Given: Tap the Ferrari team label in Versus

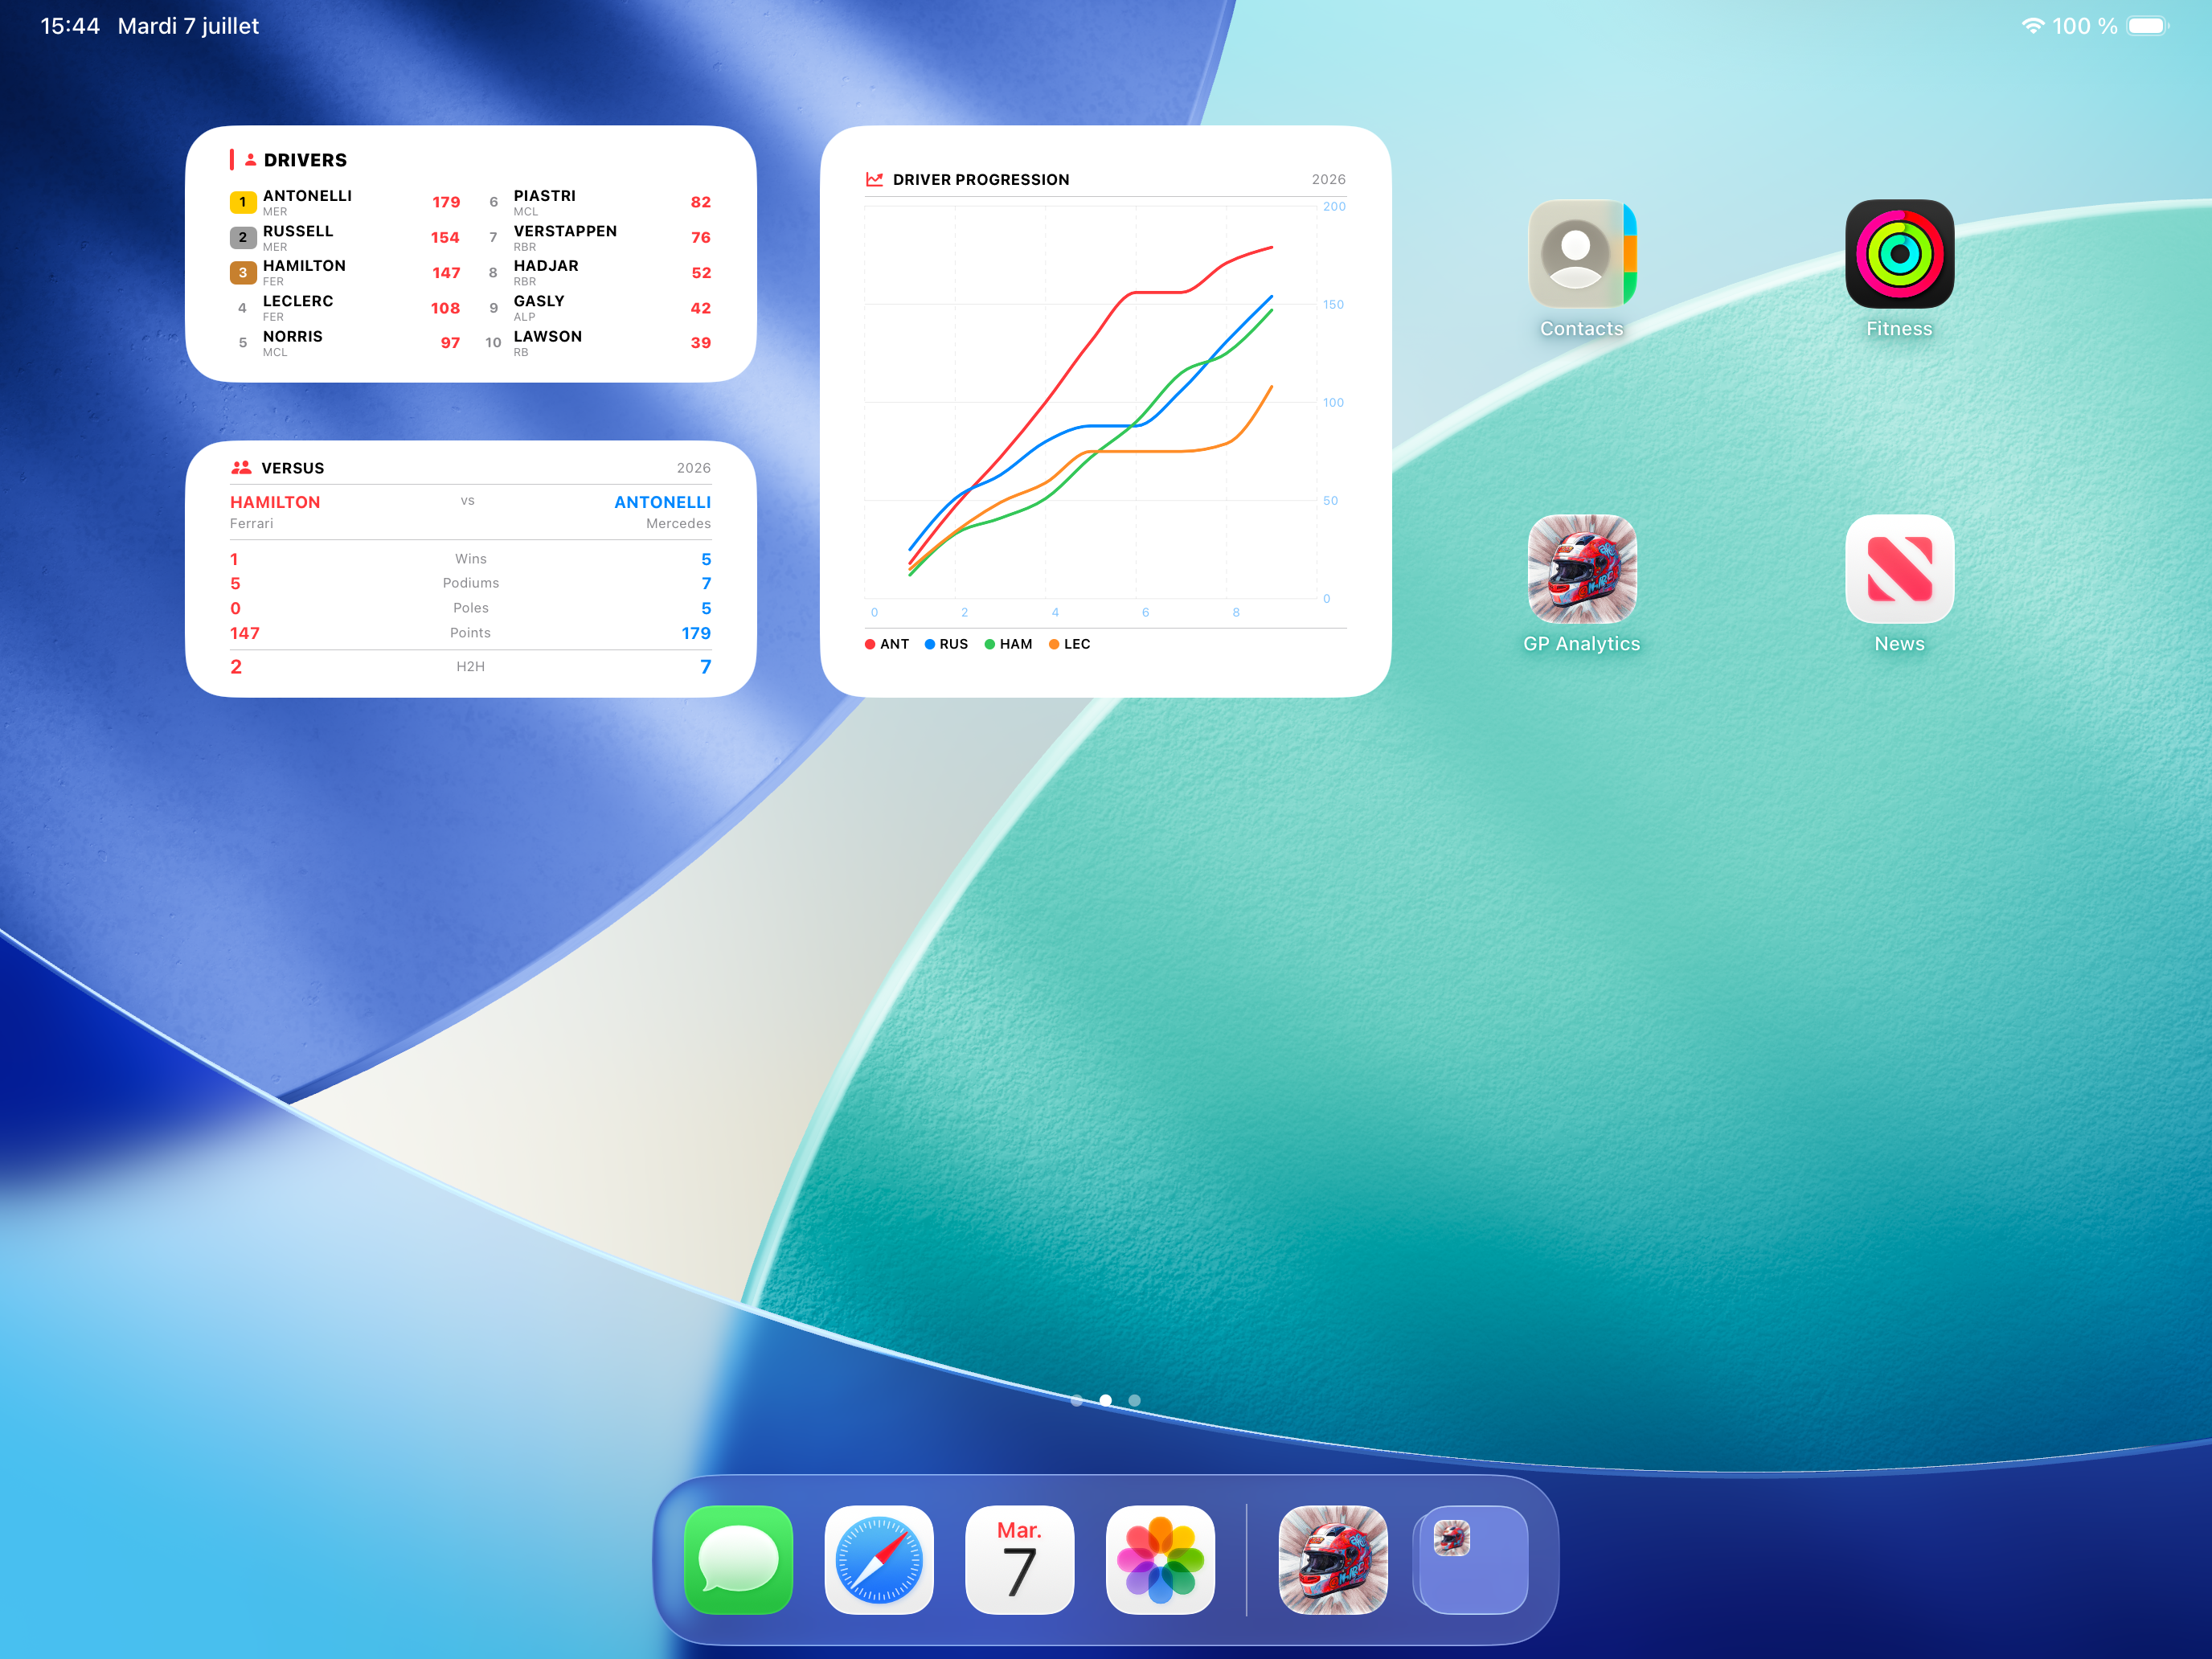Looking at the screenshot, I should click(251, 523).
